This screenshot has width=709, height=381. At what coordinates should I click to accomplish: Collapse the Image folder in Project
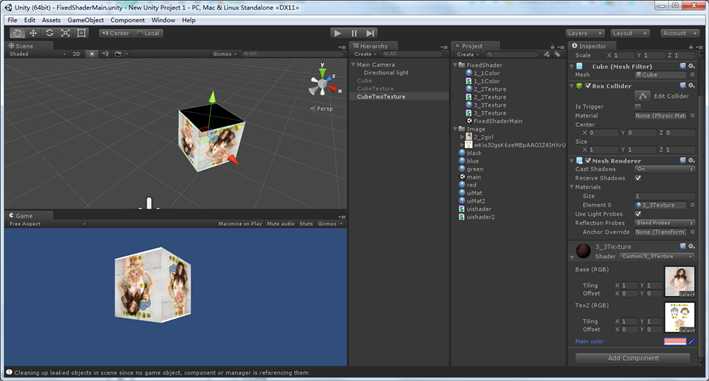(455, 129)
